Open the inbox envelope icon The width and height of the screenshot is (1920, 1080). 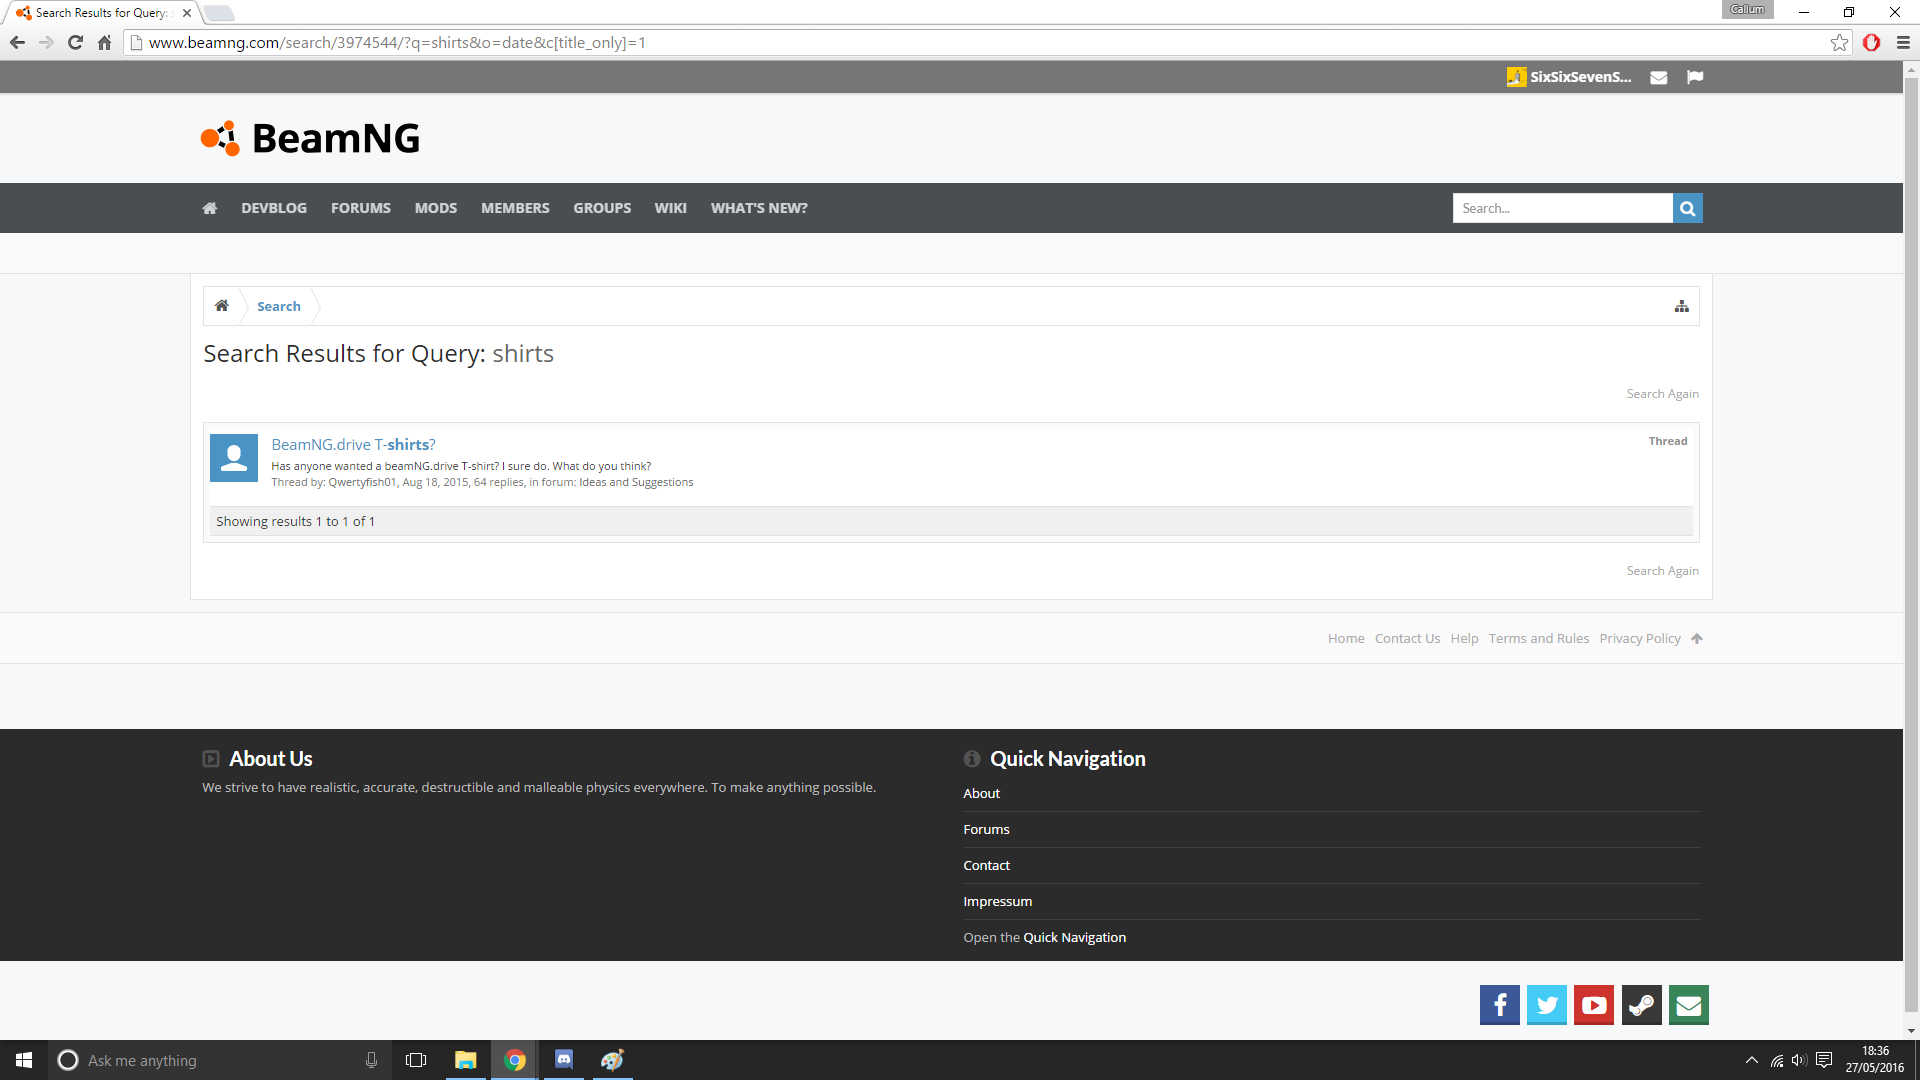(1658, 77)
